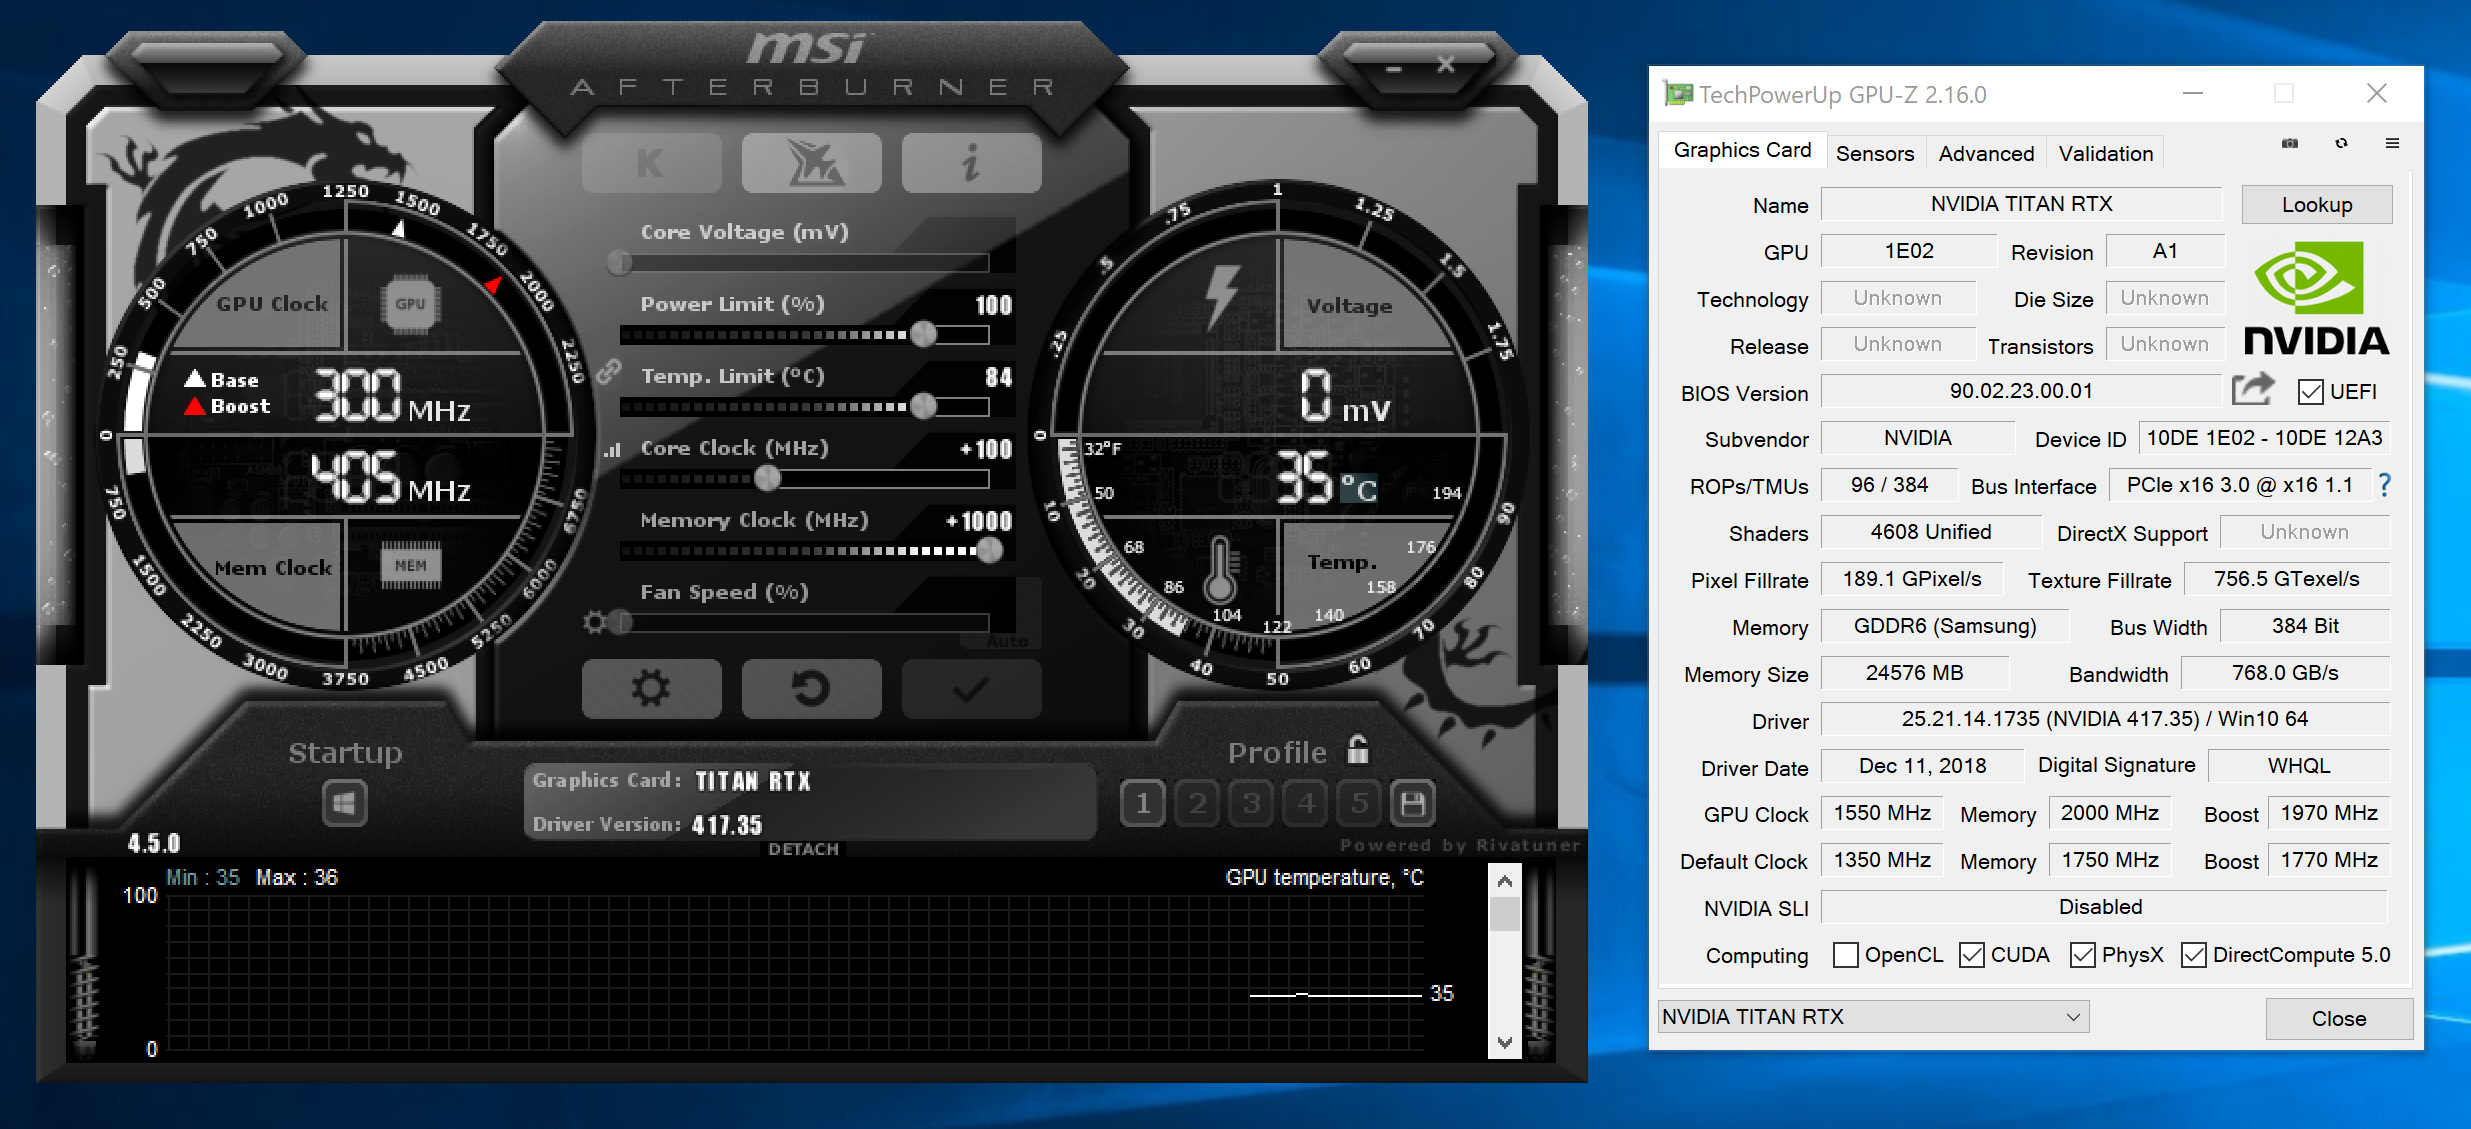Uncheck the CUDA computing checkbox
This screenshot has height=1129, width=2471.
coord(1971,955)
